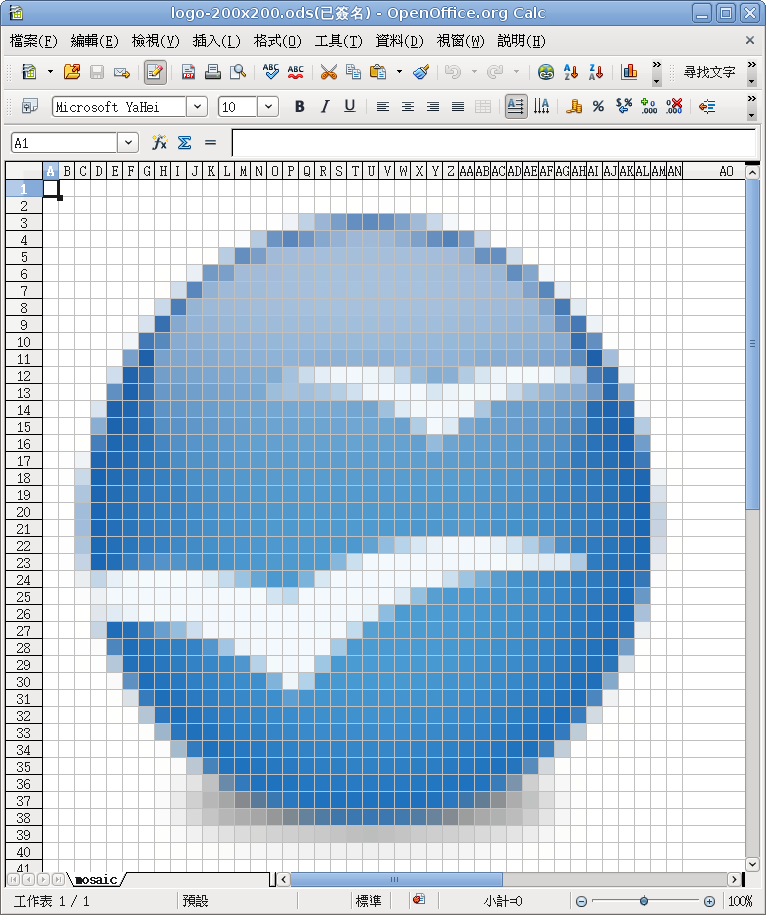Toggle Bold formatting
Image resolution: width=766 pixels, height=915 pixels.
pyautogui.click(x=299, y=107)
